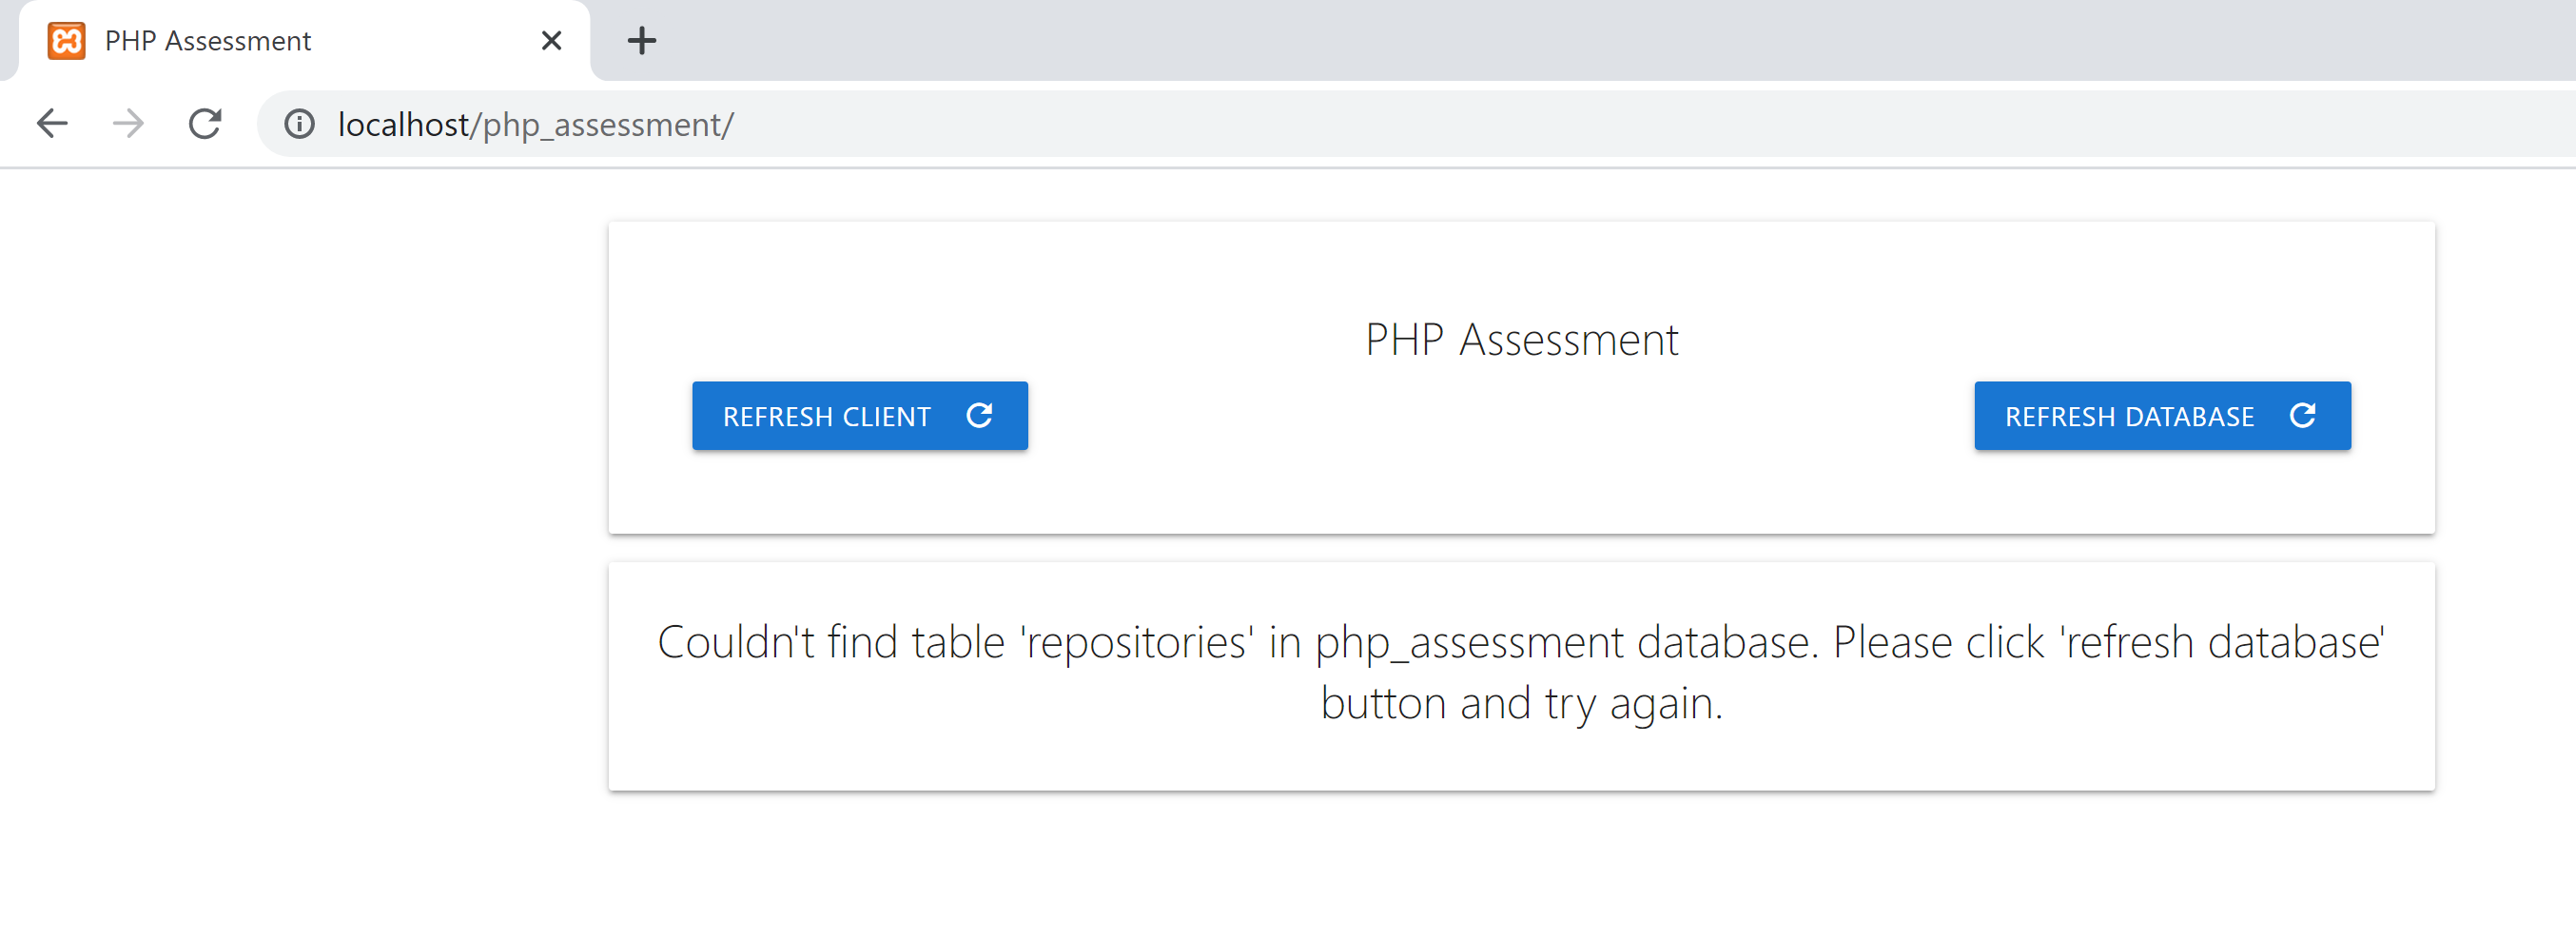
Task: Select the localhost/php_assessment URL
Action: click(536, 123)
